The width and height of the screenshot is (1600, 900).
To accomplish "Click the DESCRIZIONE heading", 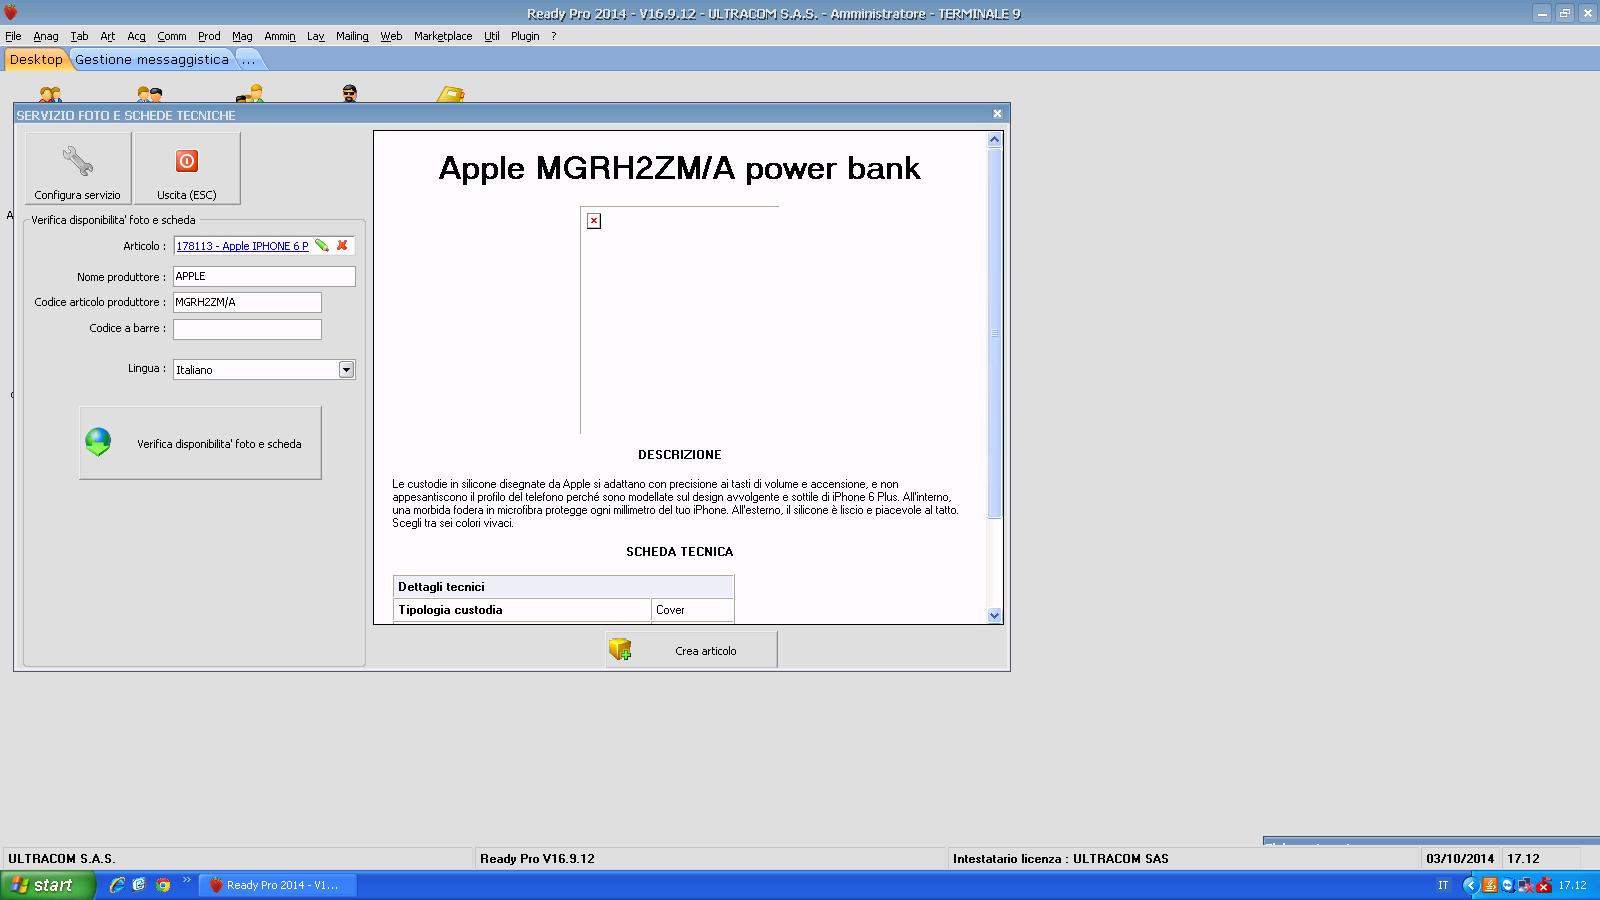I will coord(679,455).
